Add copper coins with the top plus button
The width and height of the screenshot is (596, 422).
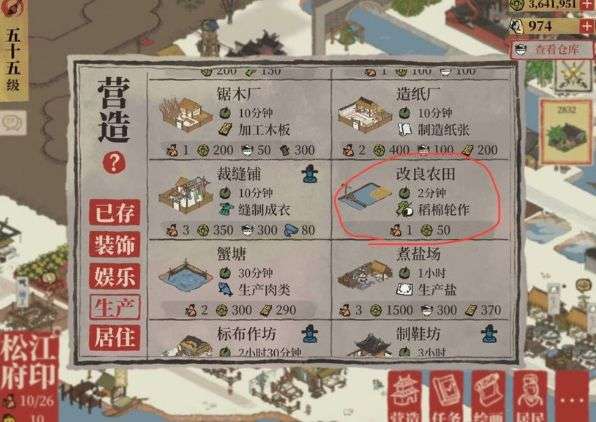588,5
